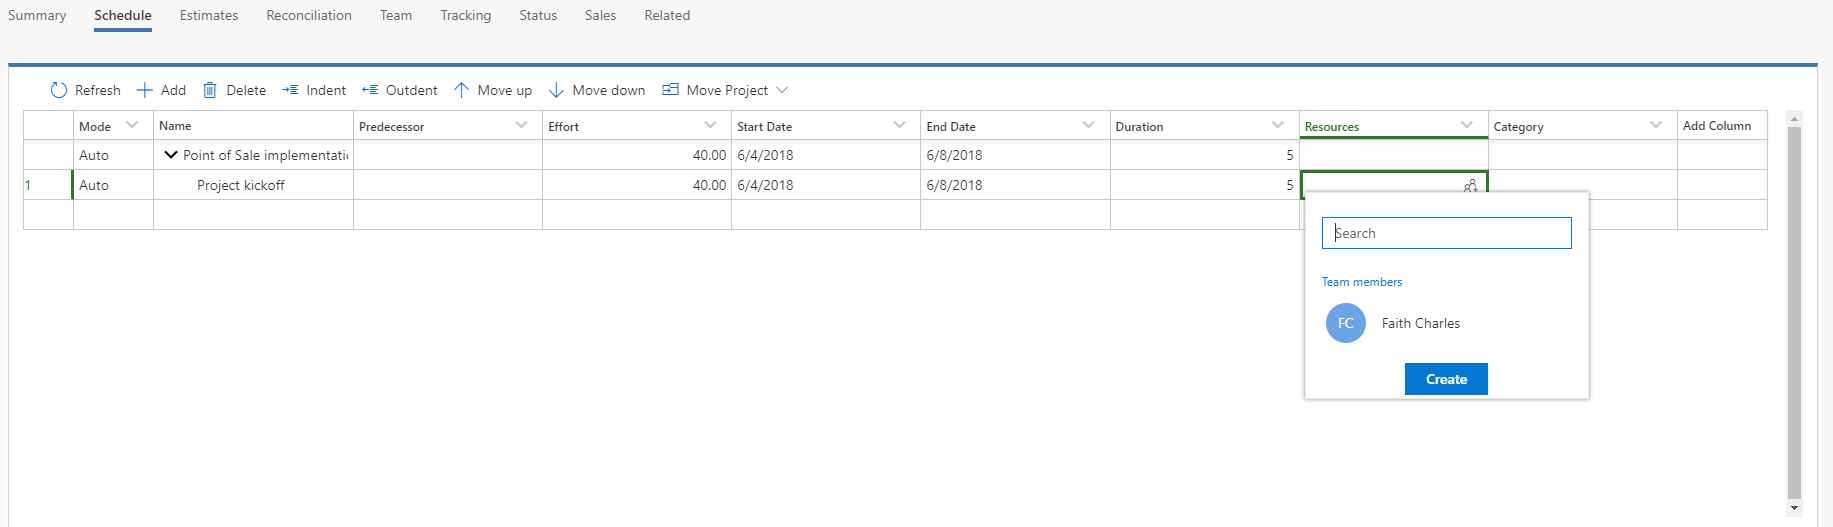Click the Indent icon
1833x527 pixels.
(x=290, y=90)
